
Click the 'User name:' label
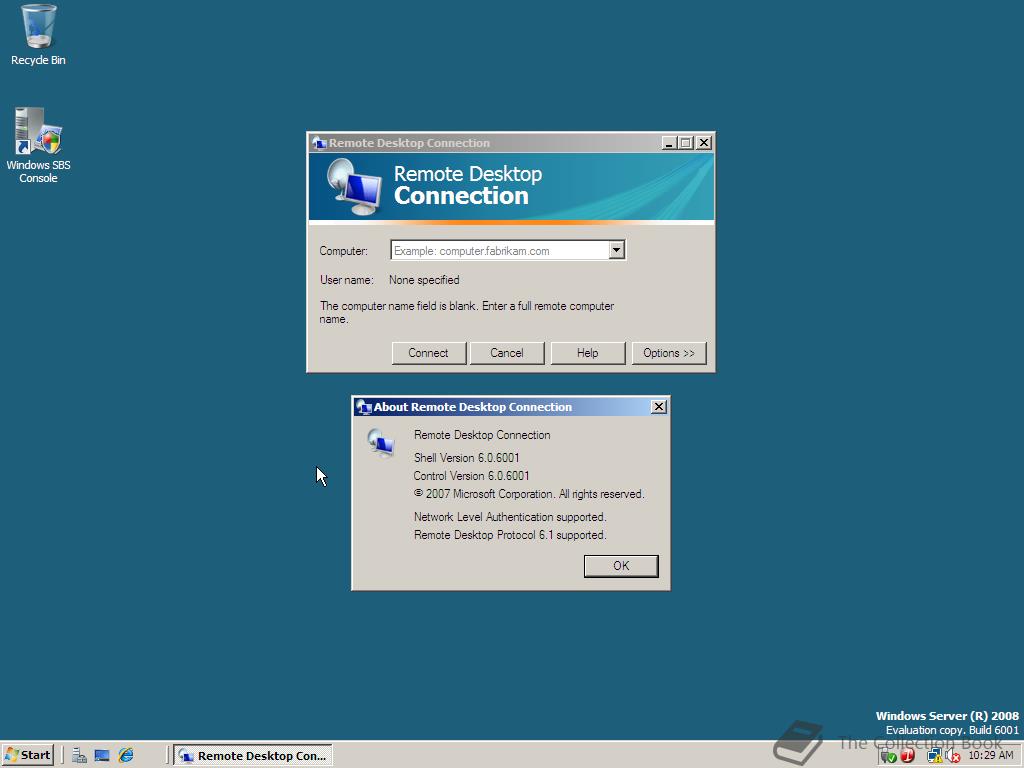click(347, 280)
